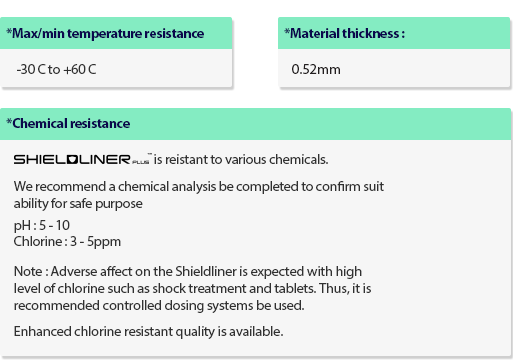
Task: Click the asterisk before Material thickness
Action: point(287,31)
